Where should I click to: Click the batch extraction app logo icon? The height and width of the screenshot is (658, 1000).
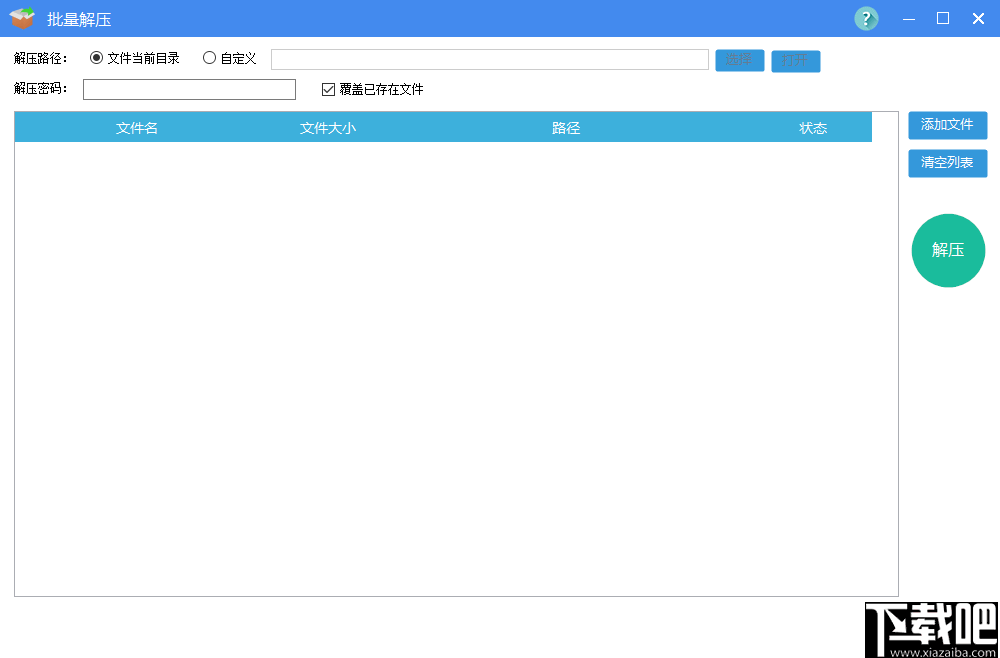point(22,18)
